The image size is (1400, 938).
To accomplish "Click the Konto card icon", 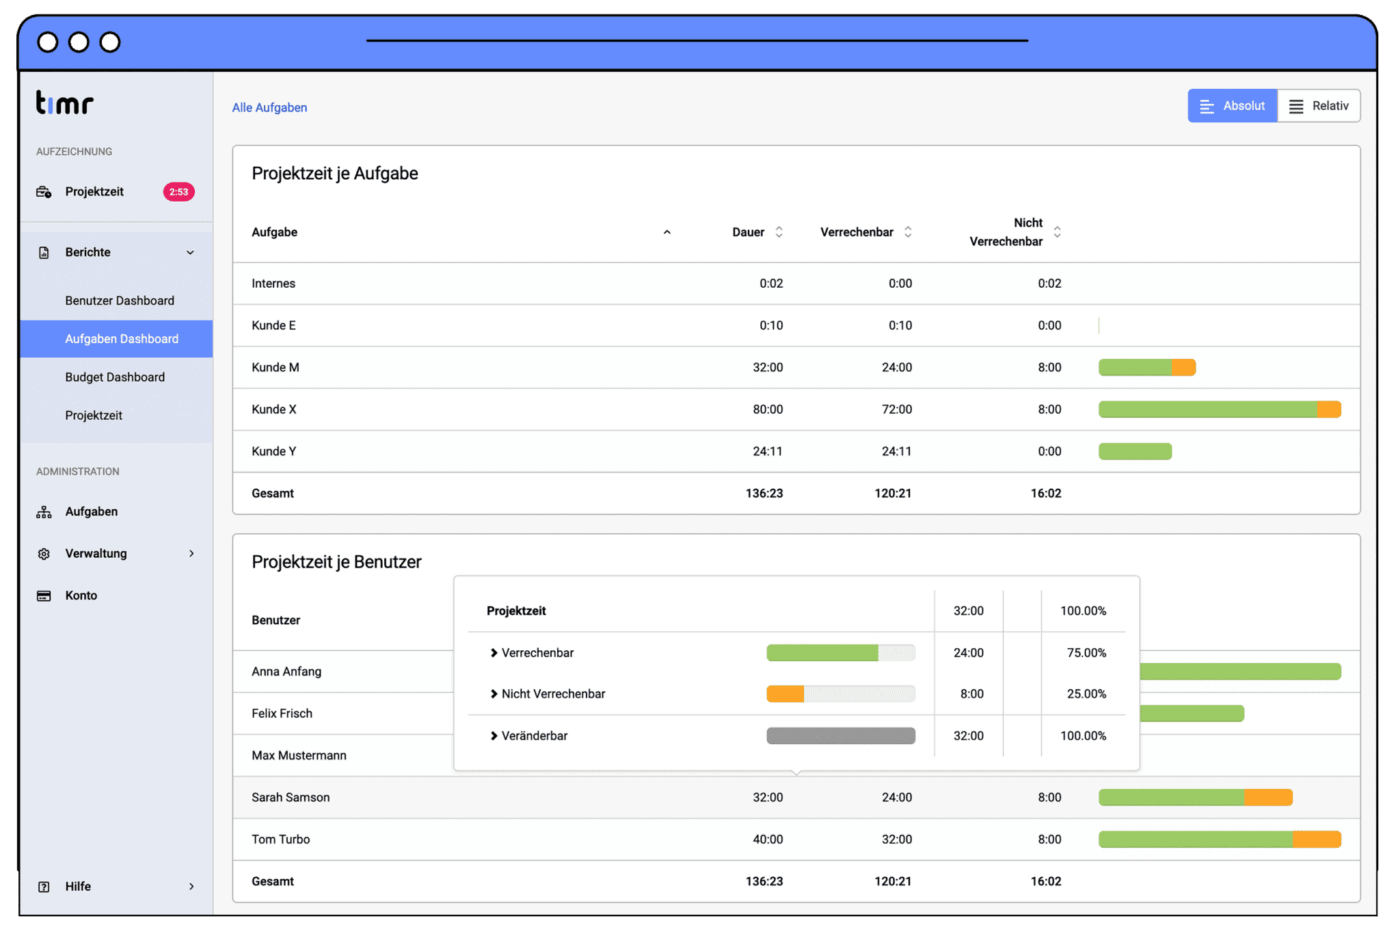I will tap(44, 596).
